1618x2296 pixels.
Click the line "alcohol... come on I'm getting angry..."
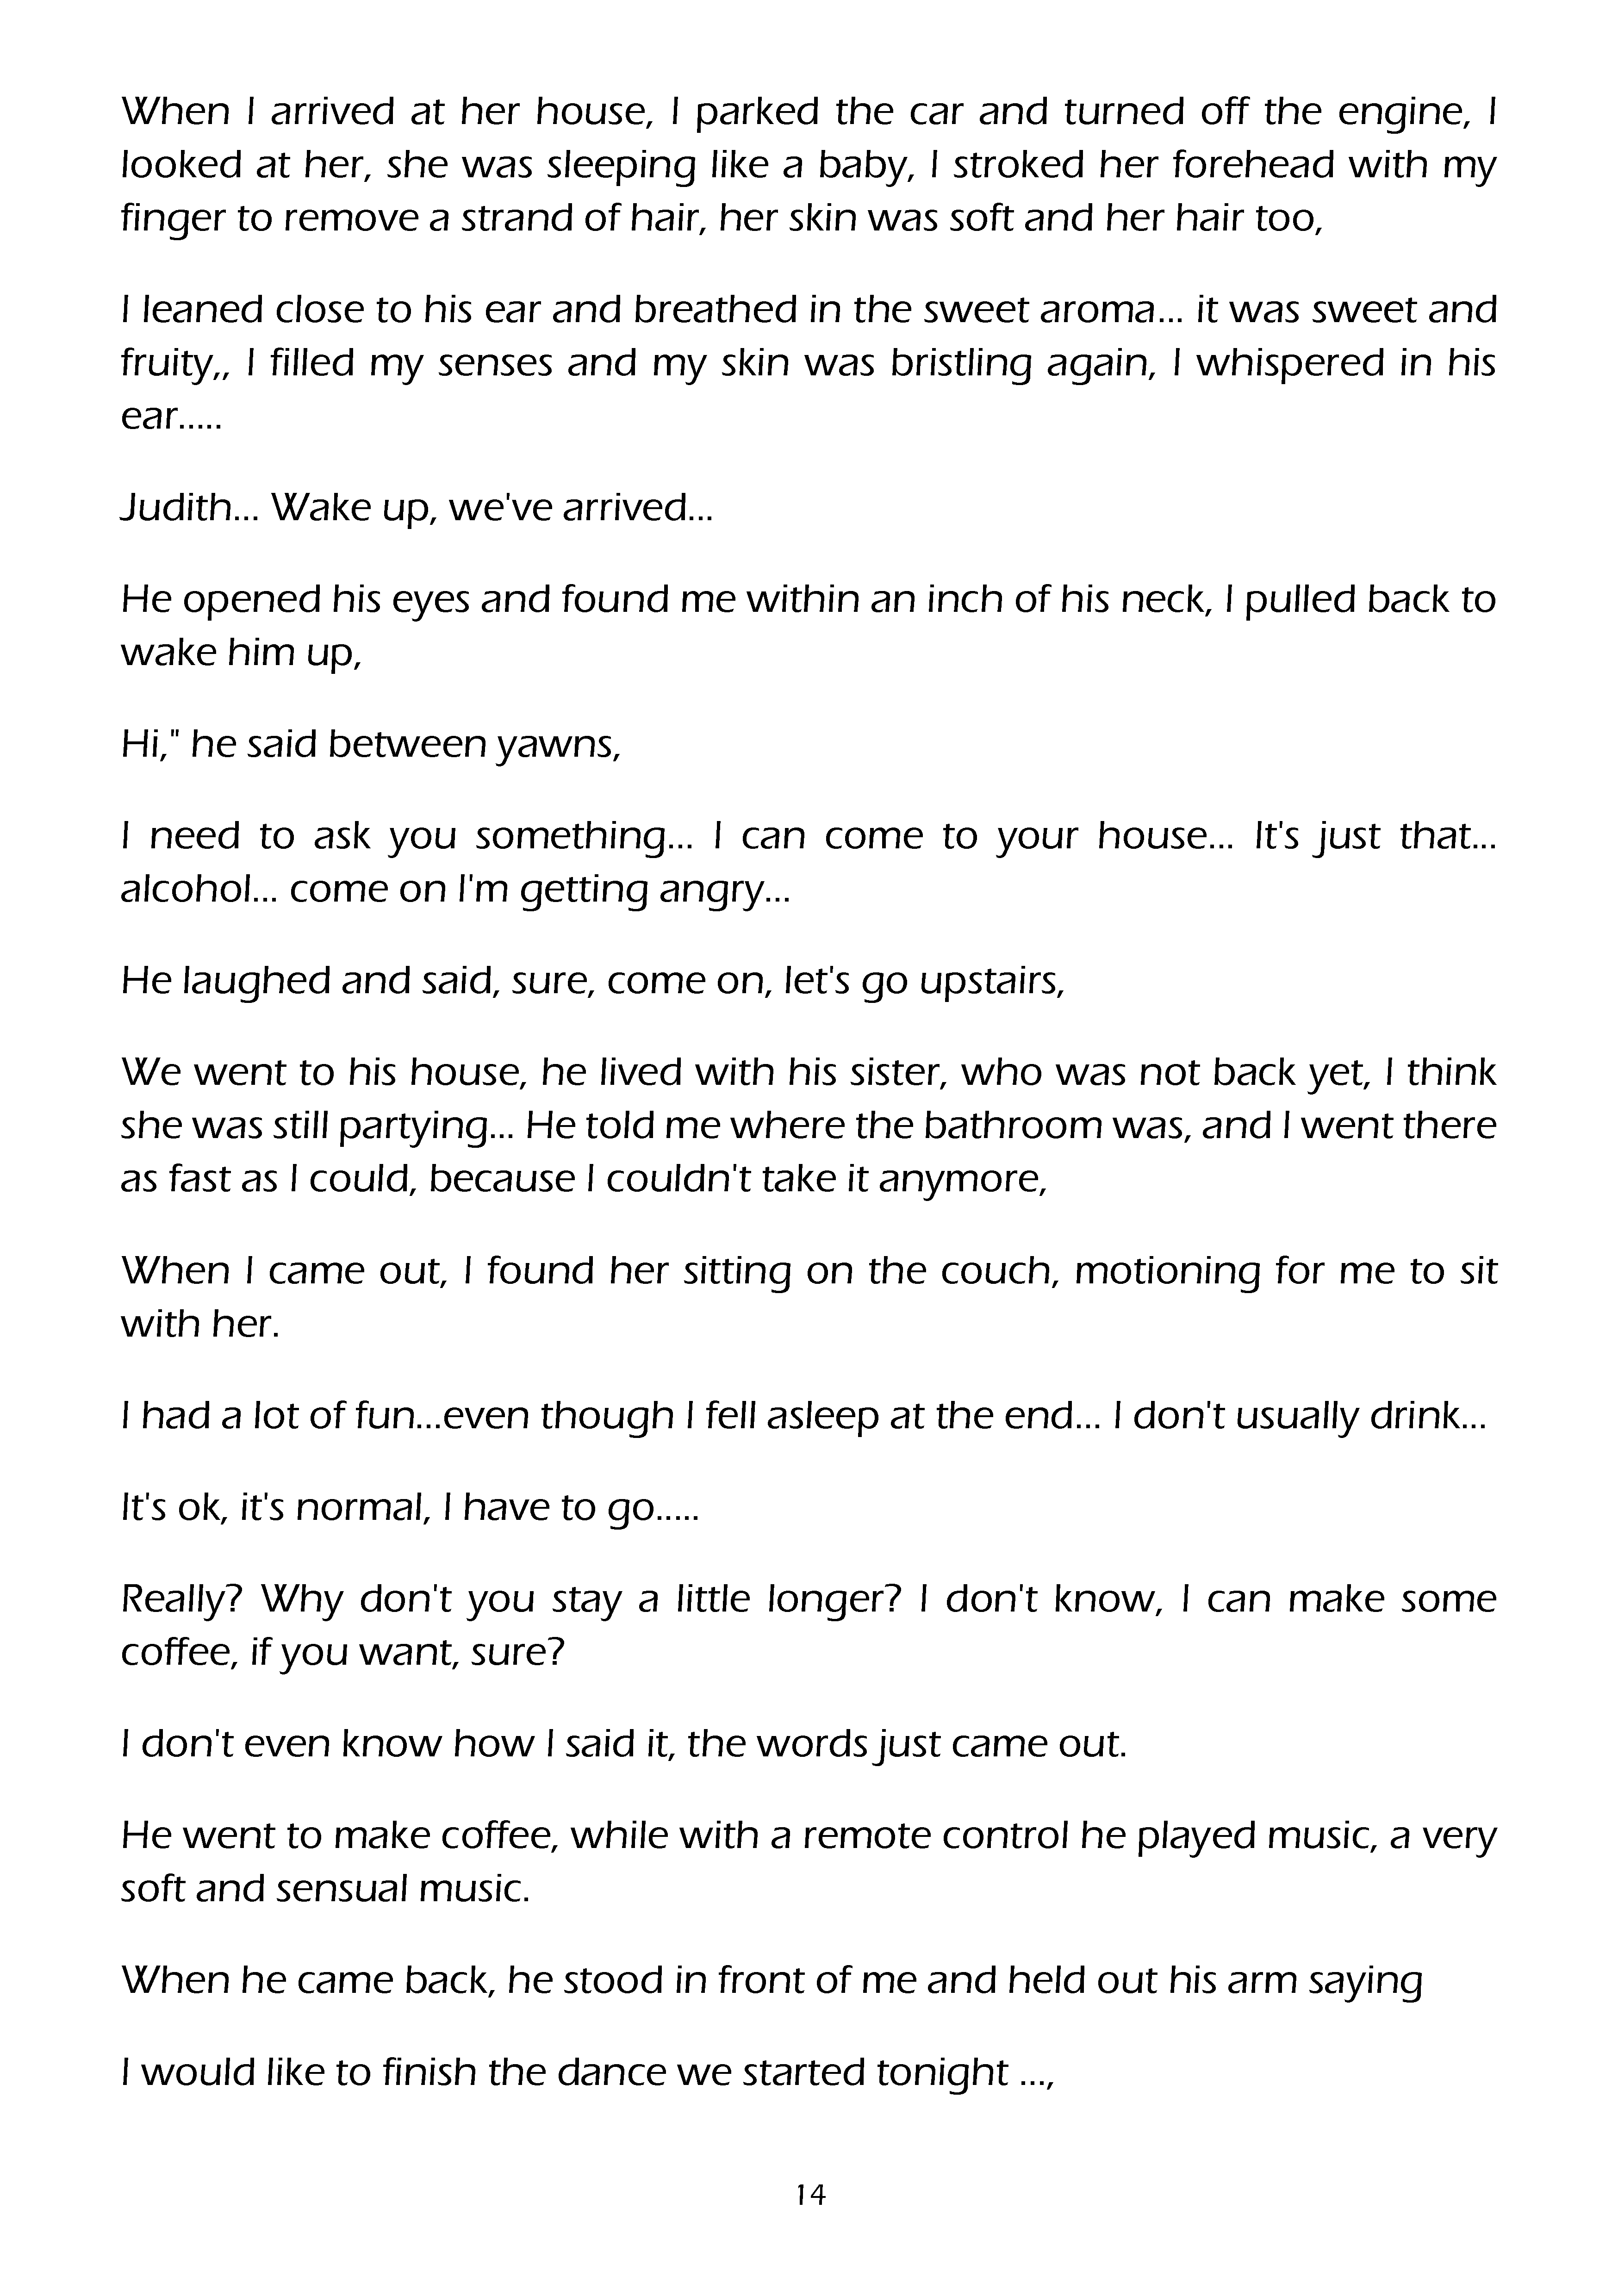pos(455,889)
